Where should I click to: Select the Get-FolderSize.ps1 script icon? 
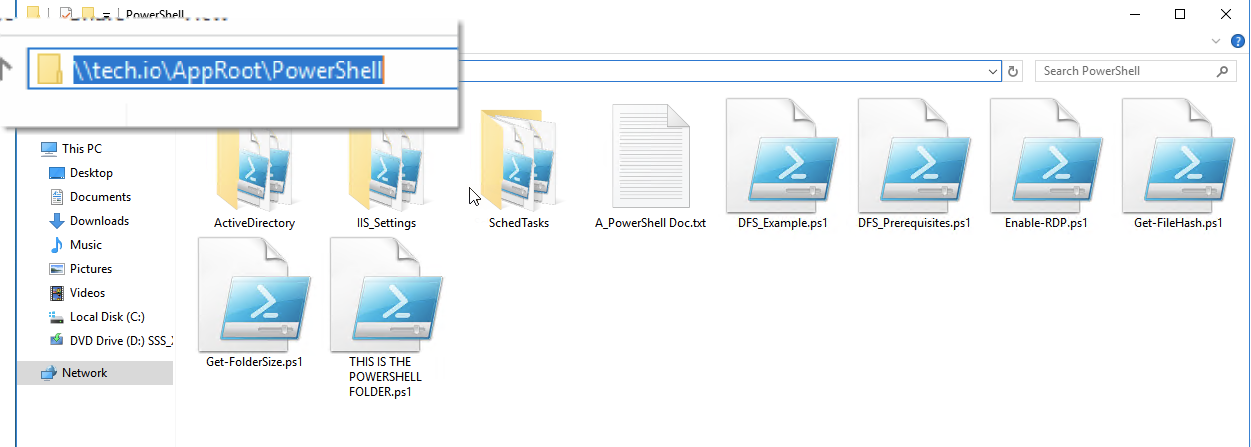(x=254, y=295)
